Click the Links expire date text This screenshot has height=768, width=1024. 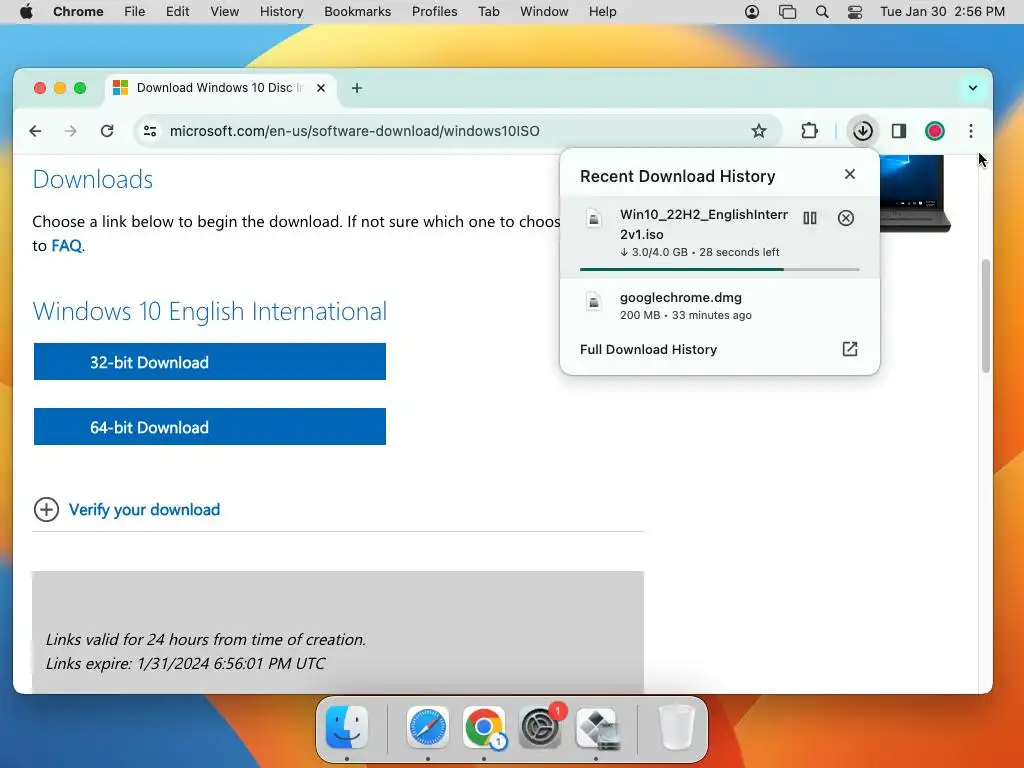pos(185,664)
